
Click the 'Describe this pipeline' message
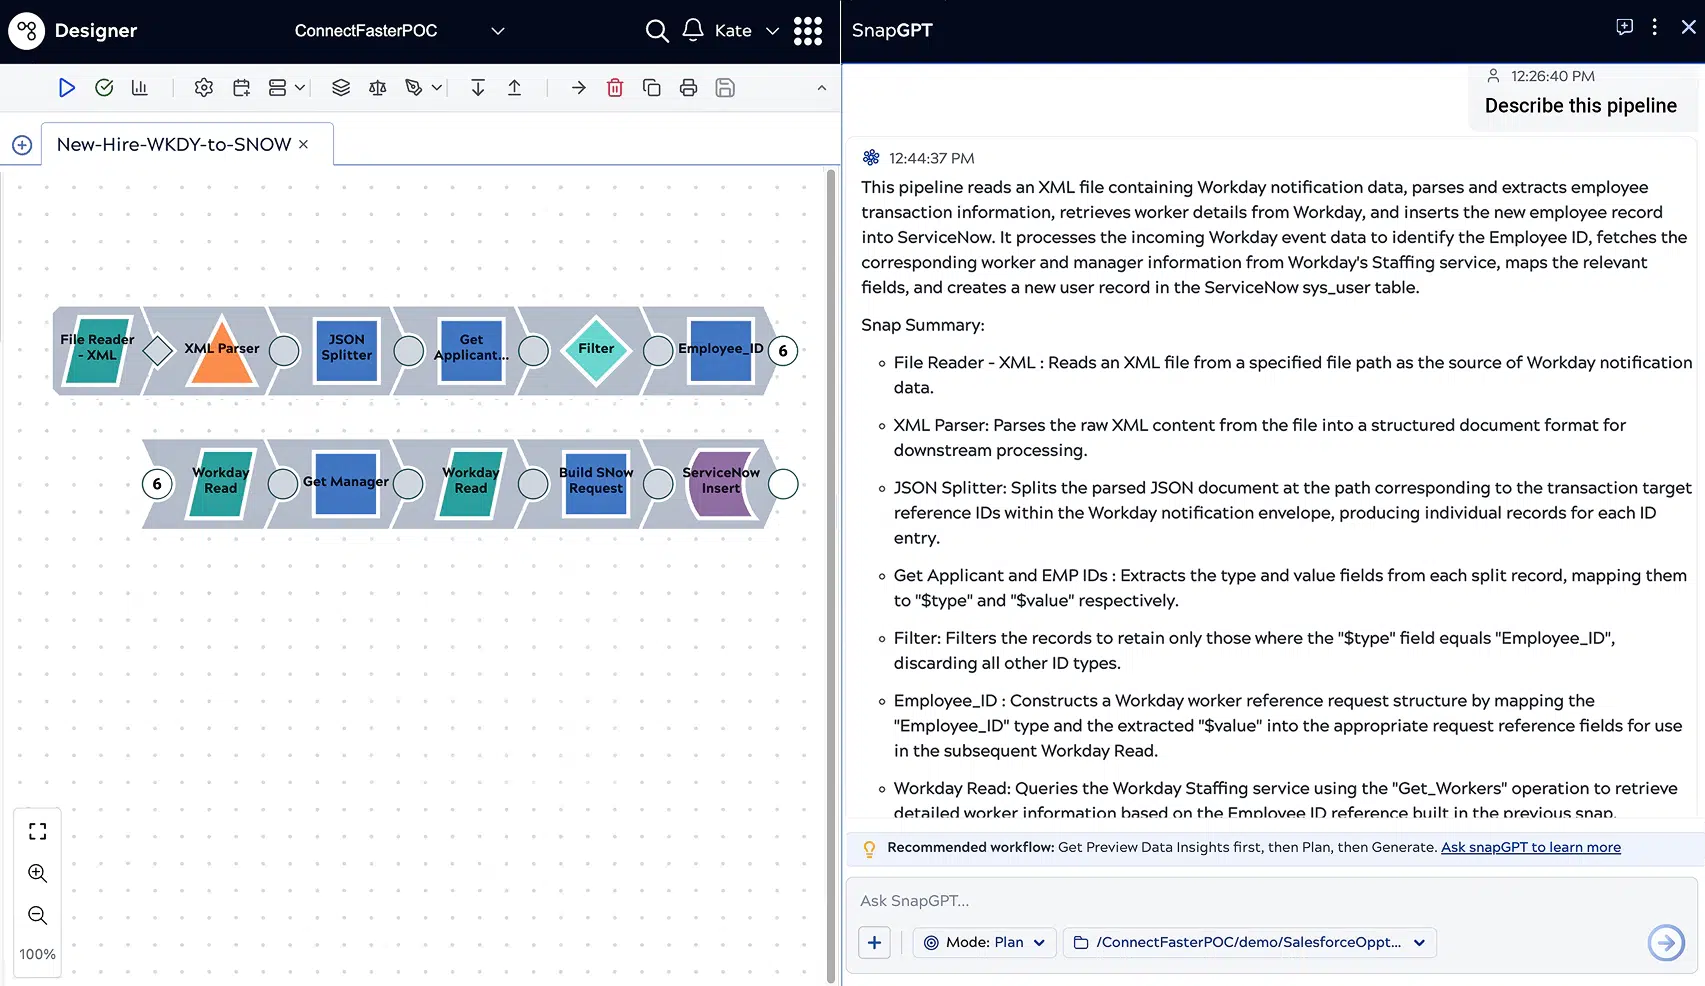coord(1580,106)
